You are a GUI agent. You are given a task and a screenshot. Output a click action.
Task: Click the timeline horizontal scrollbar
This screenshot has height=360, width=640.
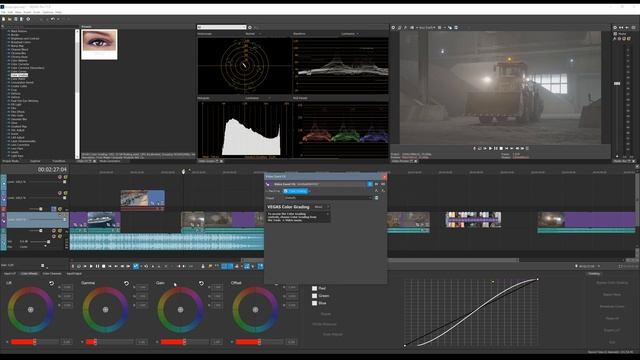click(x=380, y=260)
